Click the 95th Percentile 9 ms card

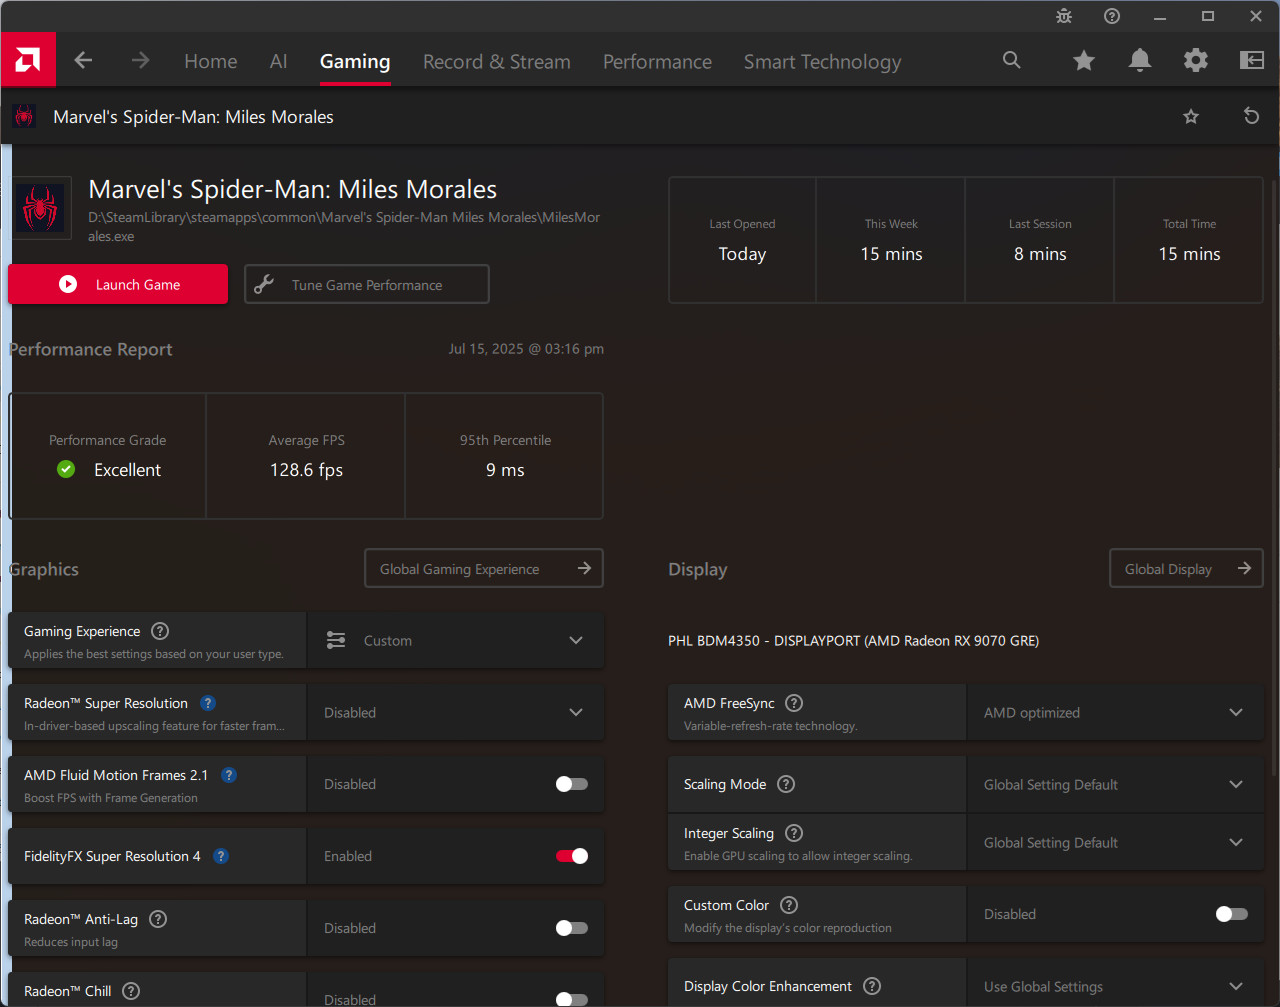pos(505,456)
